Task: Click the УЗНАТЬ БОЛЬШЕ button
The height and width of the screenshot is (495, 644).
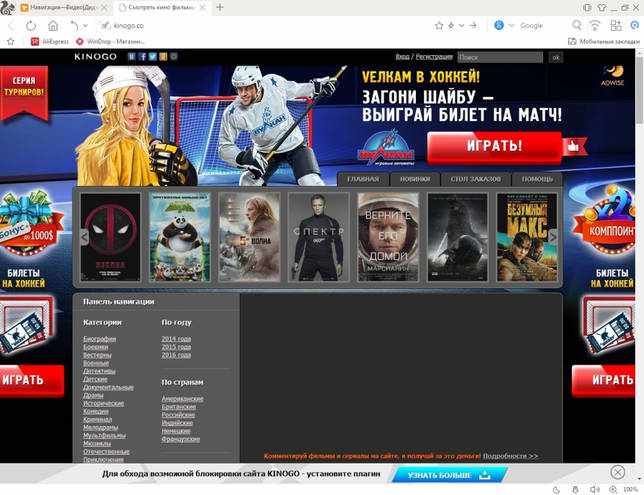Action: point(449,475)
